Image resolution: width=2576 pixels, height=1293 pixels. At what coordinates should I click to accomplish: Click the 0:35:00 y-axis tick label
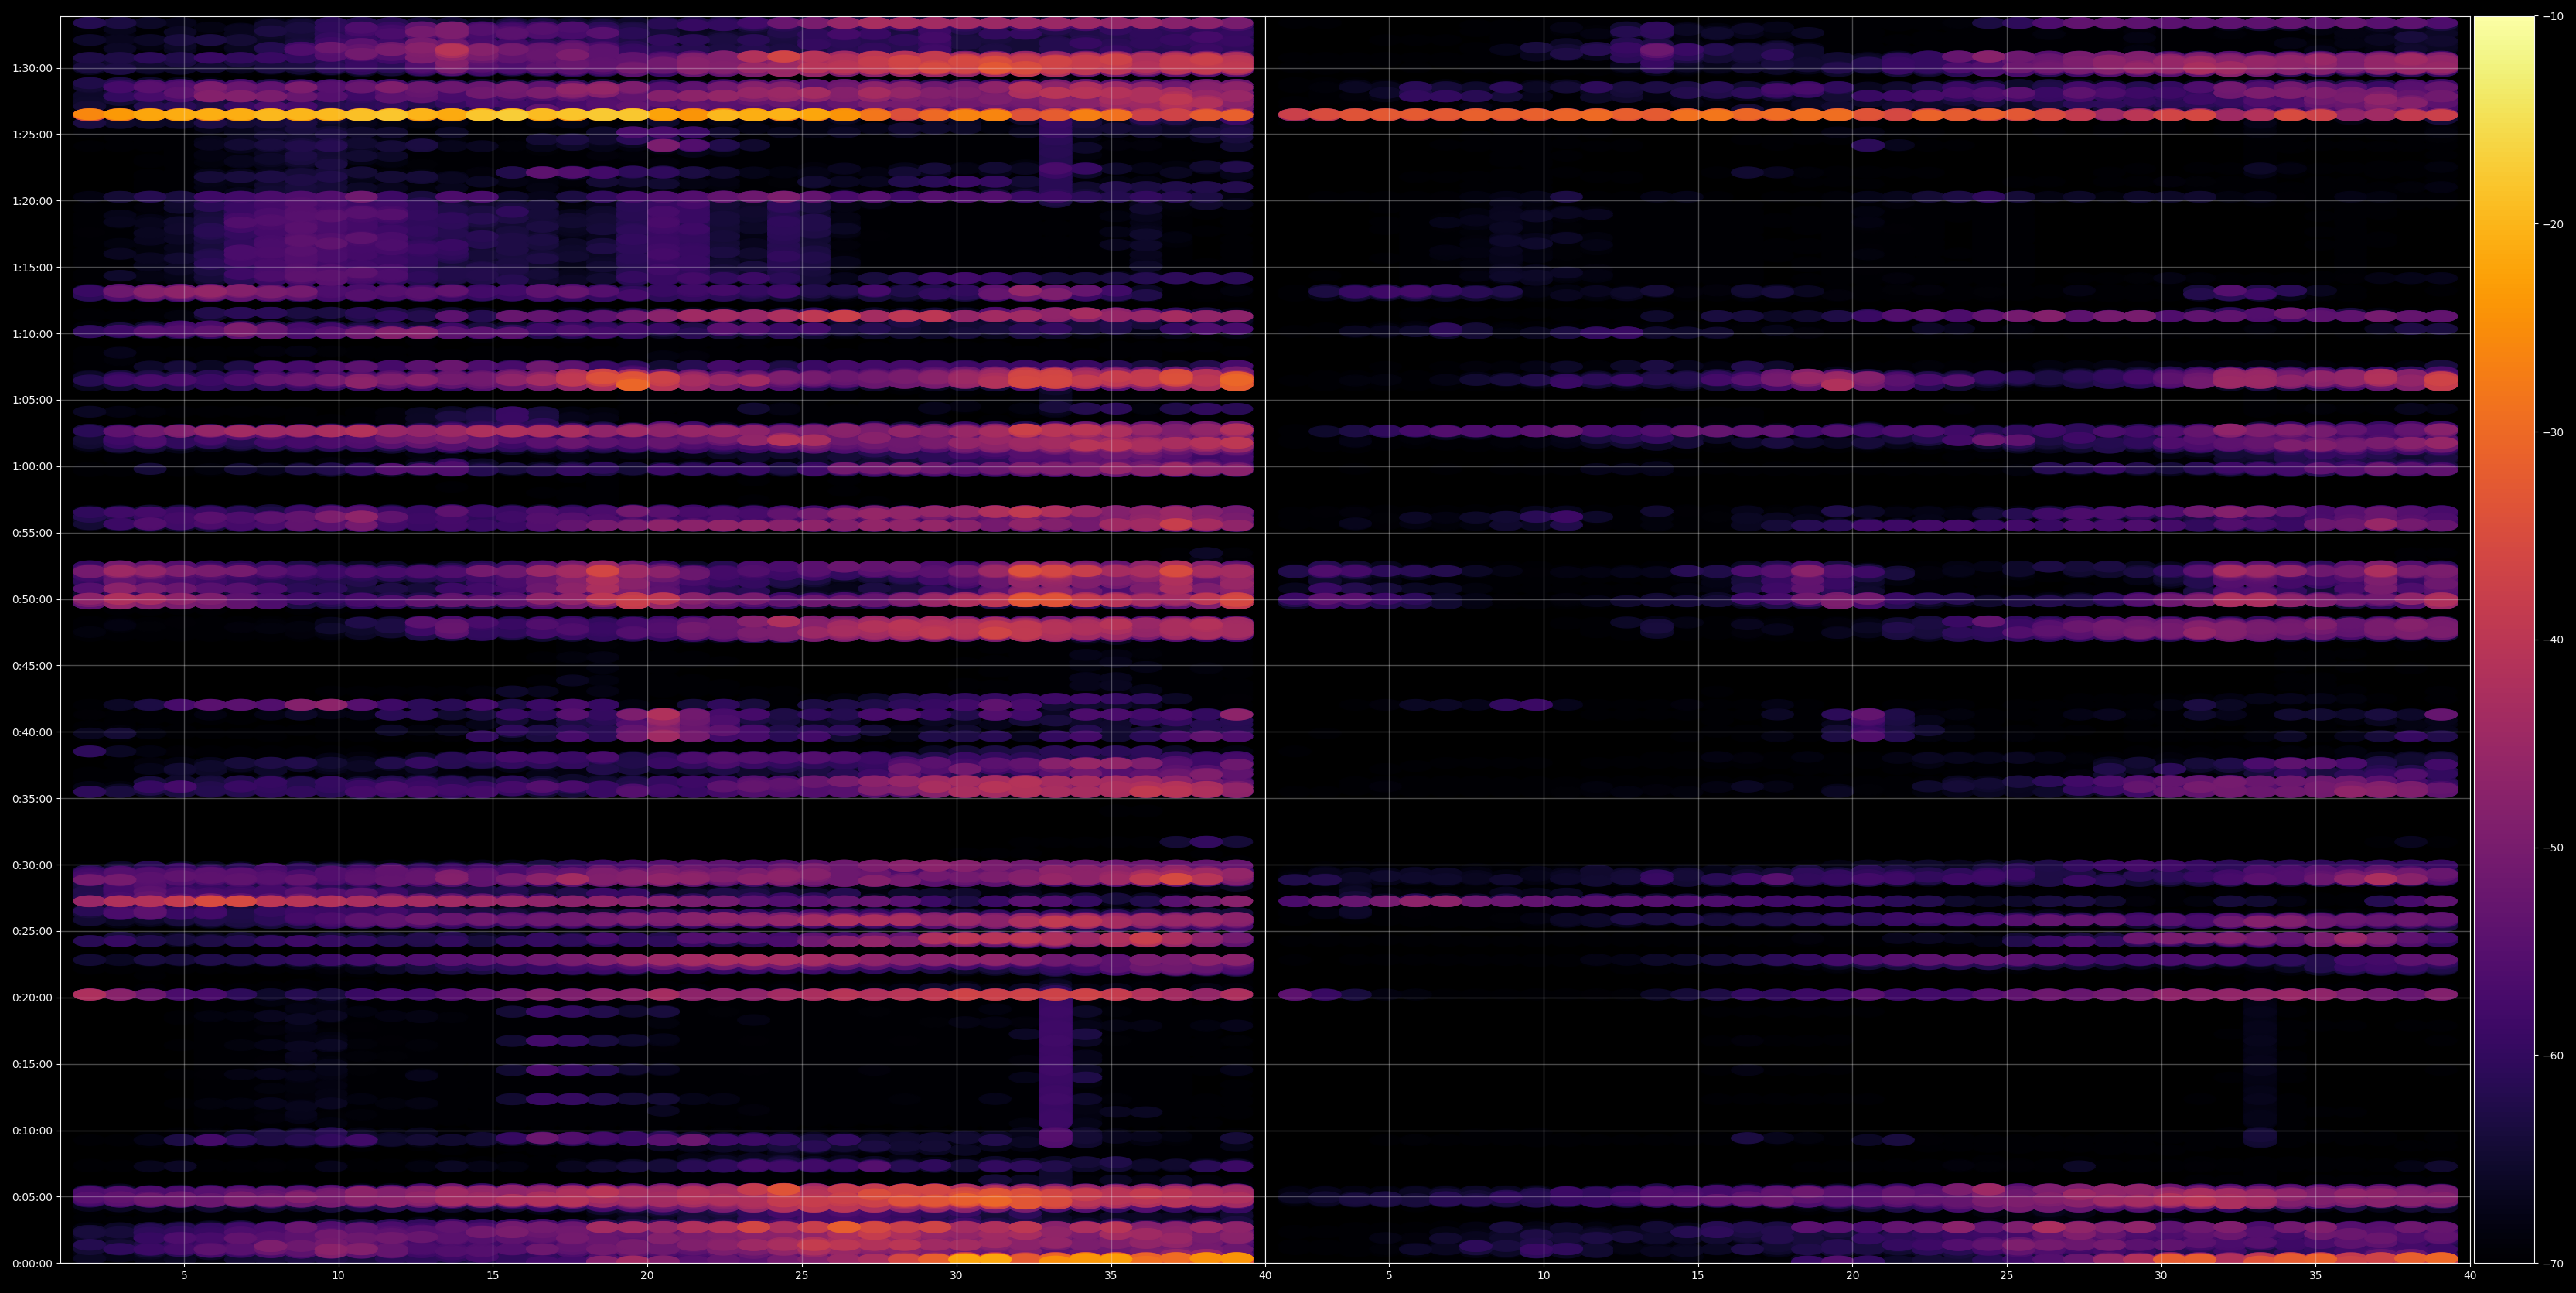click(32, 799)
